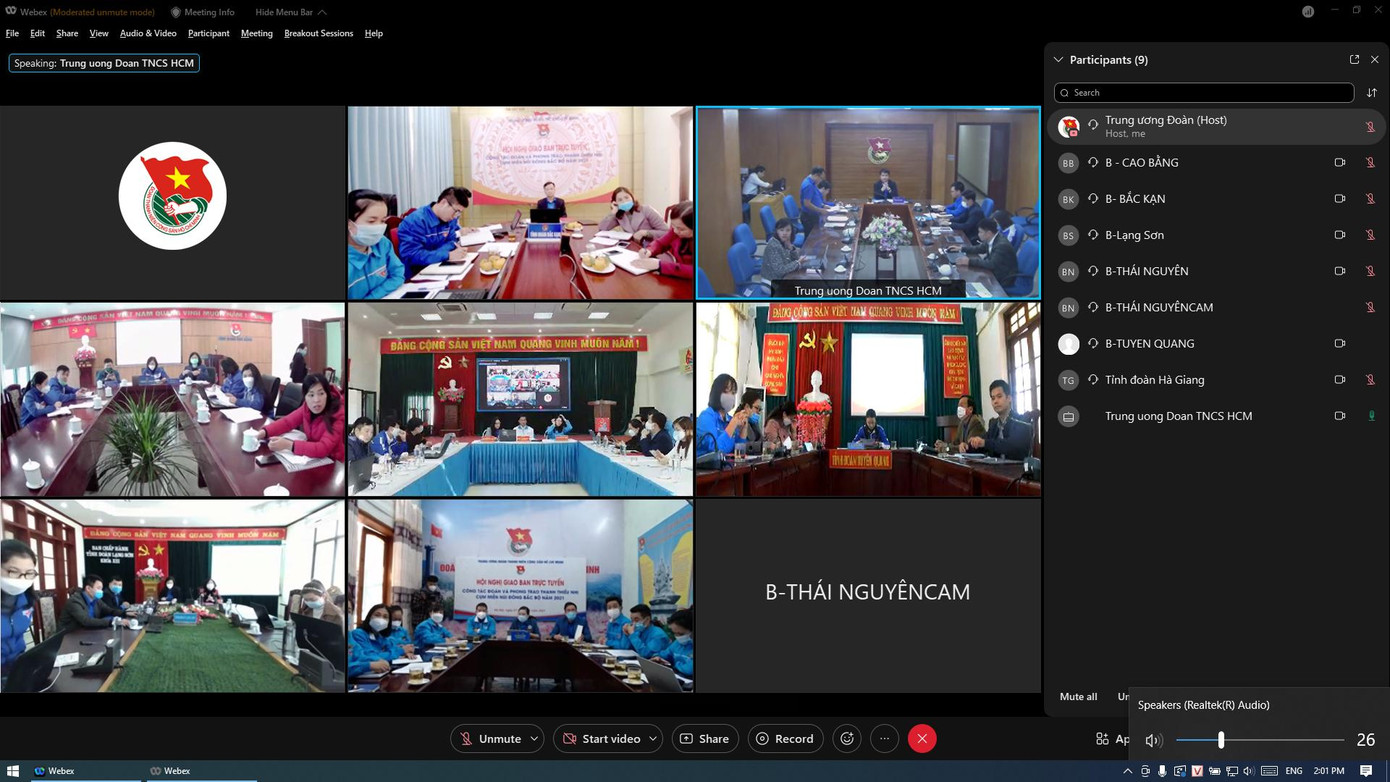Pop out the Participants panel

point(1354,59)
